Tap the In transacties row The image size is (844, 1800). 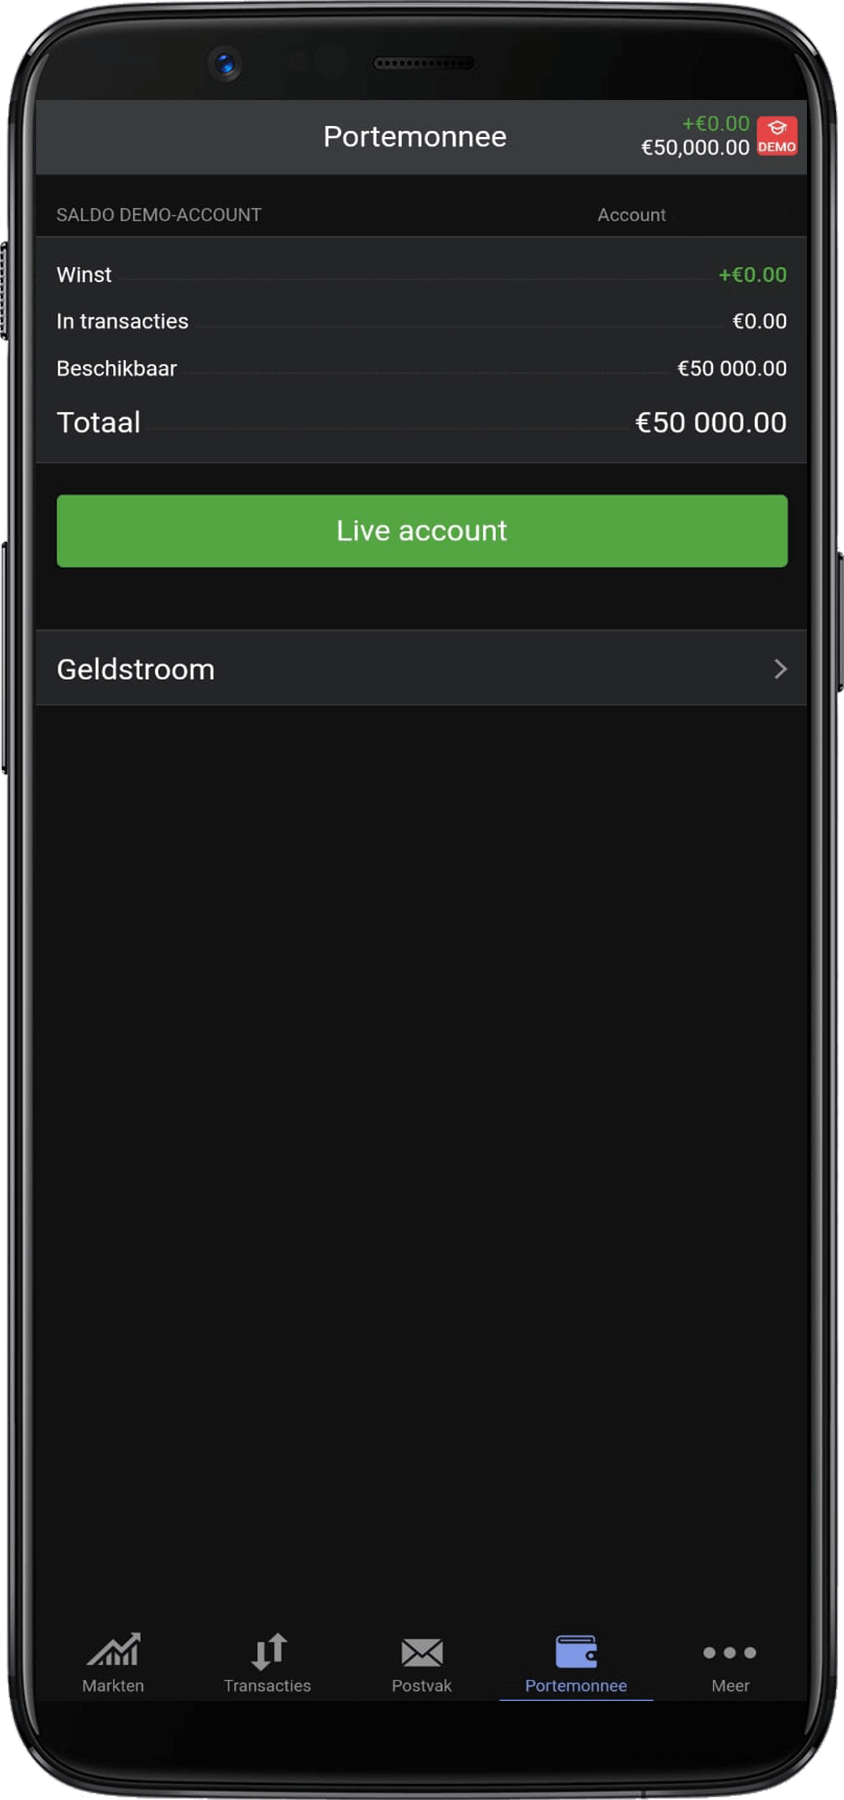422,321
